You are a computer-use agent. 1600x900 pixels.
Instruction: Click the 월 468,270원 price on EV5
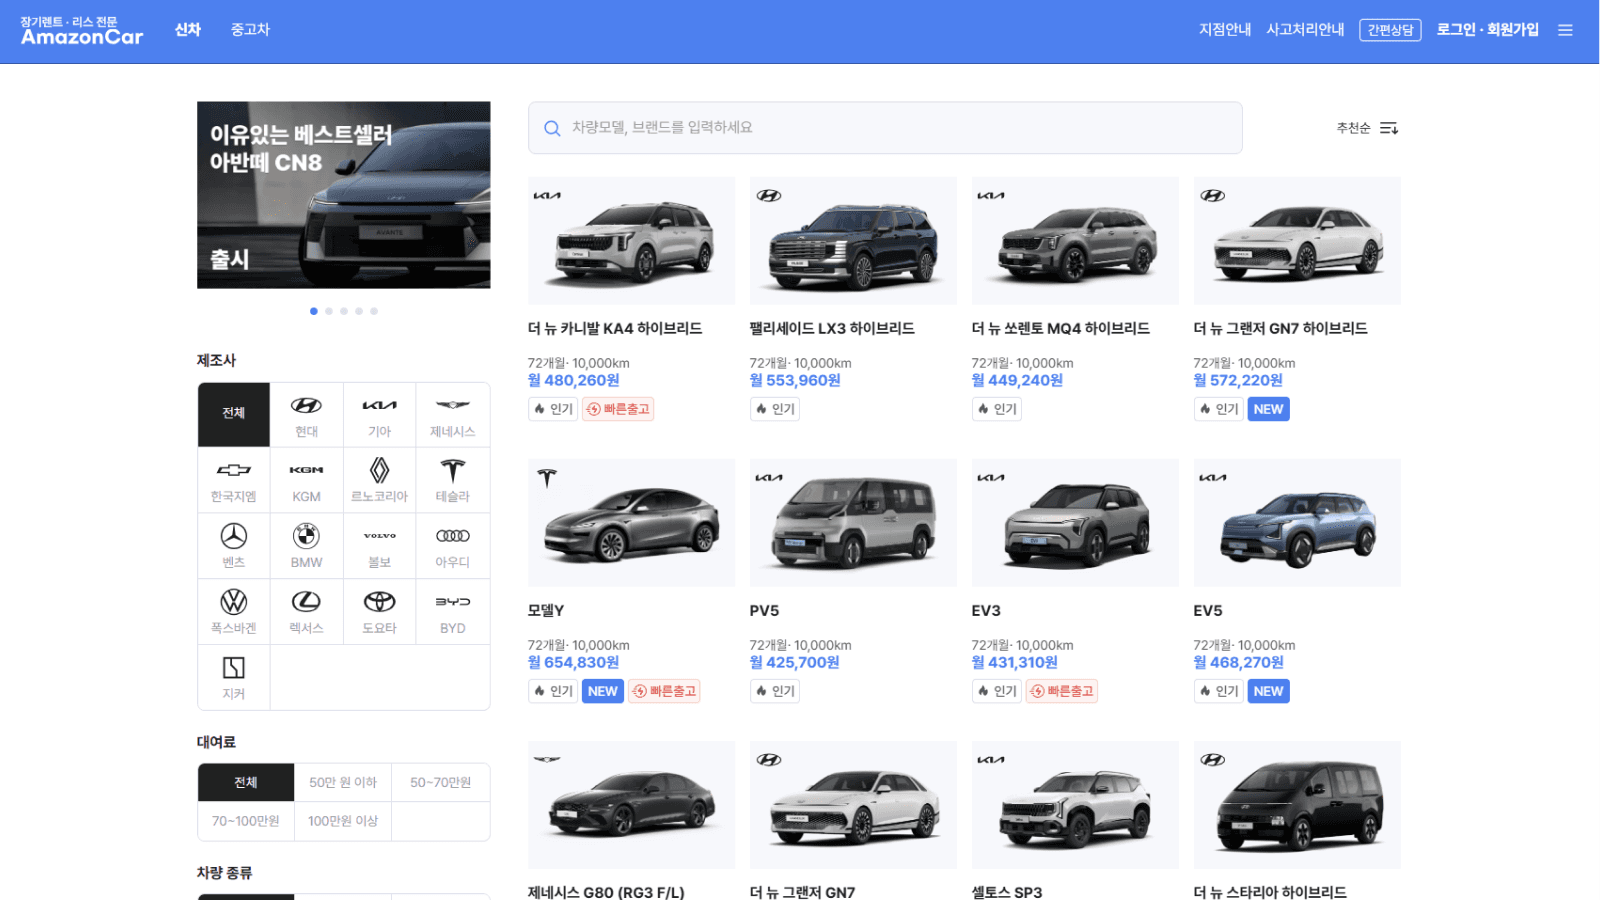1239,662
